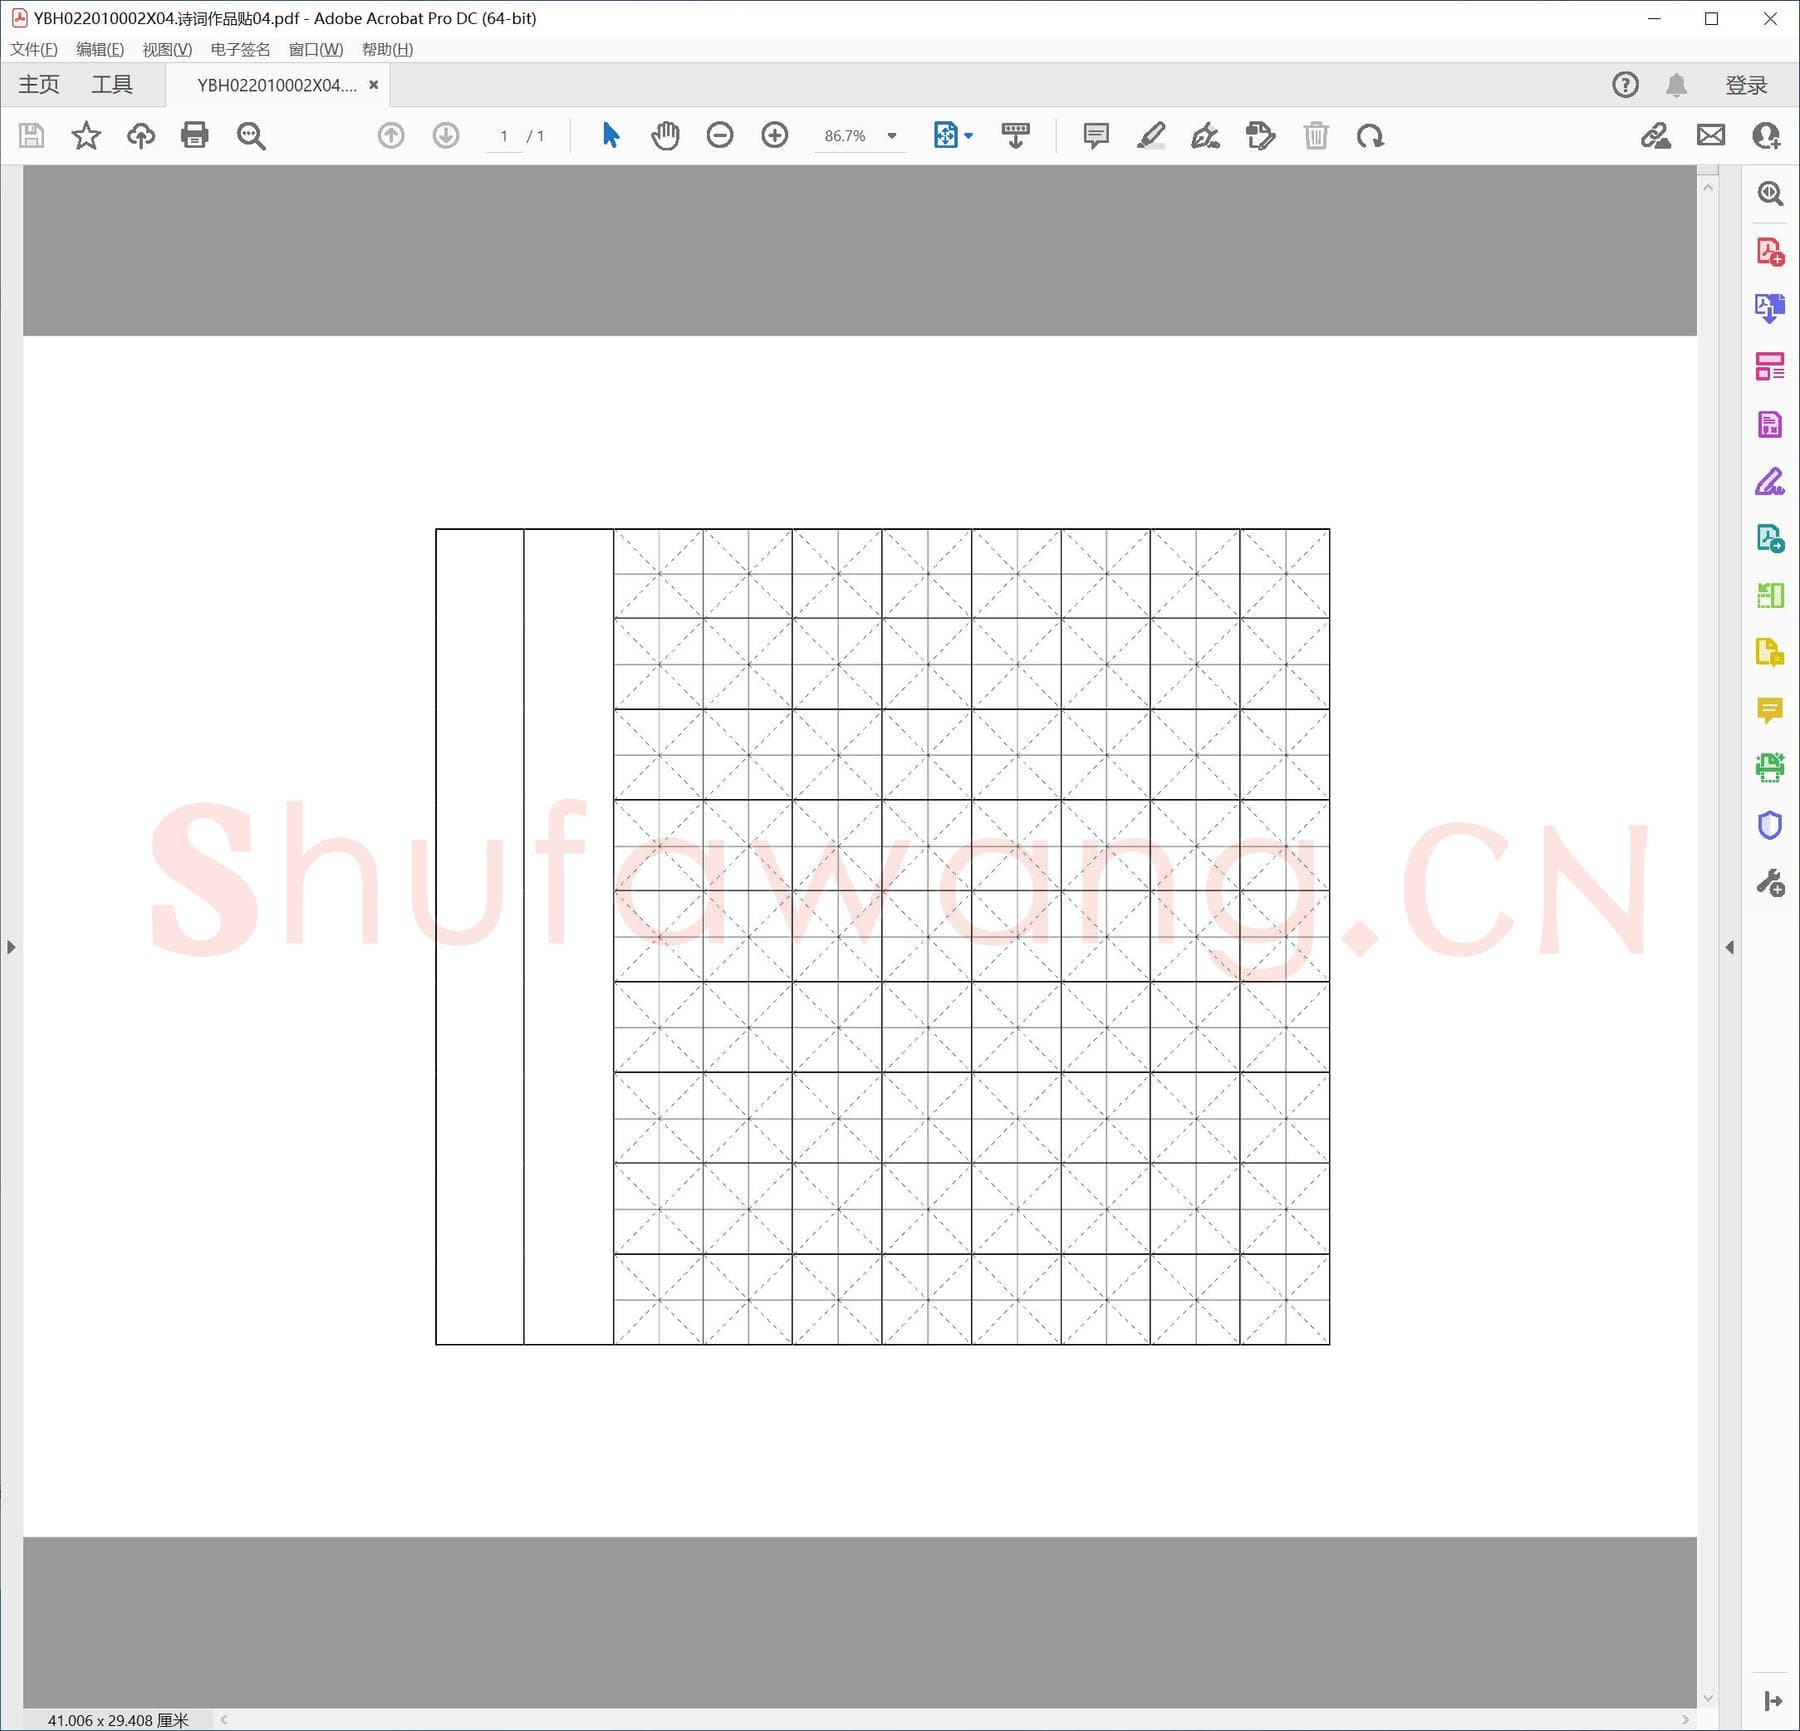Open the 编辑(E) menu

[100, 49]
